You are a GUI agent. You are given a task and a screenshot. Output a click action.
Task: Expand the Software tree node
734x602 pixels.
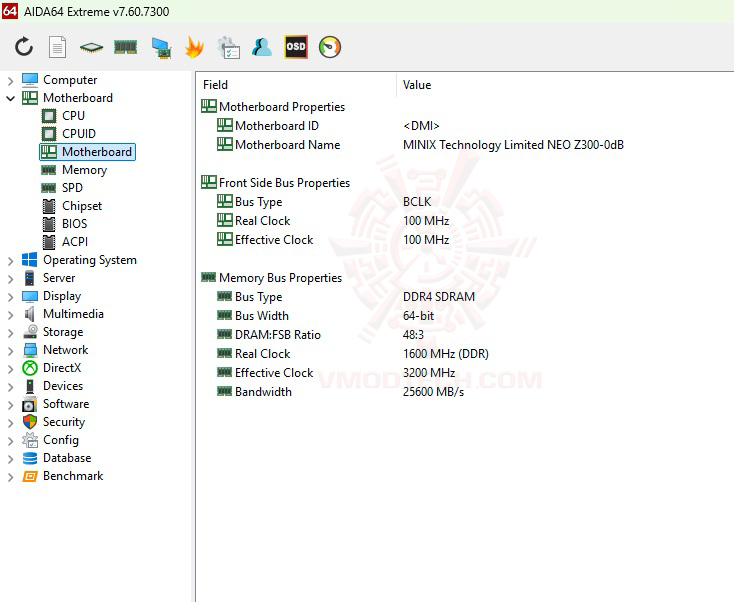coord(10,405)
